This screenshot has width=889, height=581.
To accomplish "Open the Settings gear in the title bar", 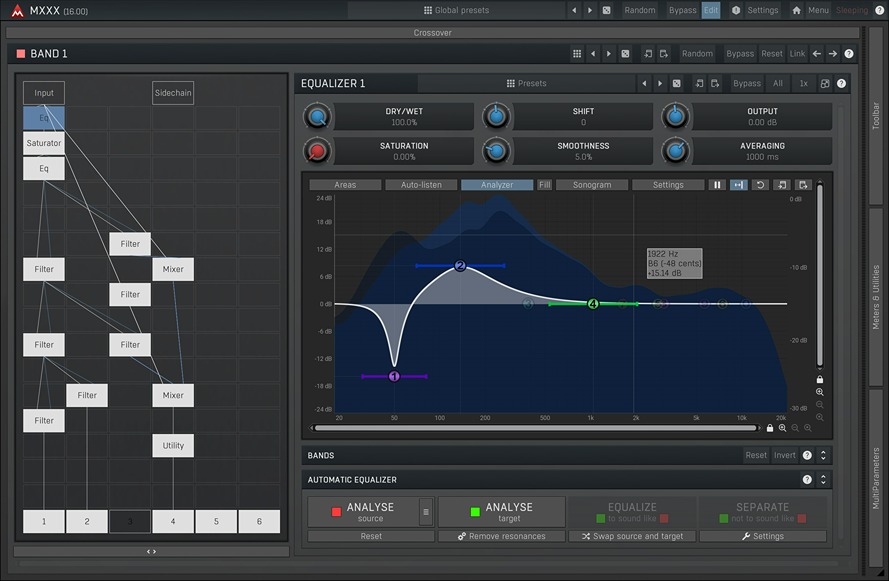I will [756, 9].
